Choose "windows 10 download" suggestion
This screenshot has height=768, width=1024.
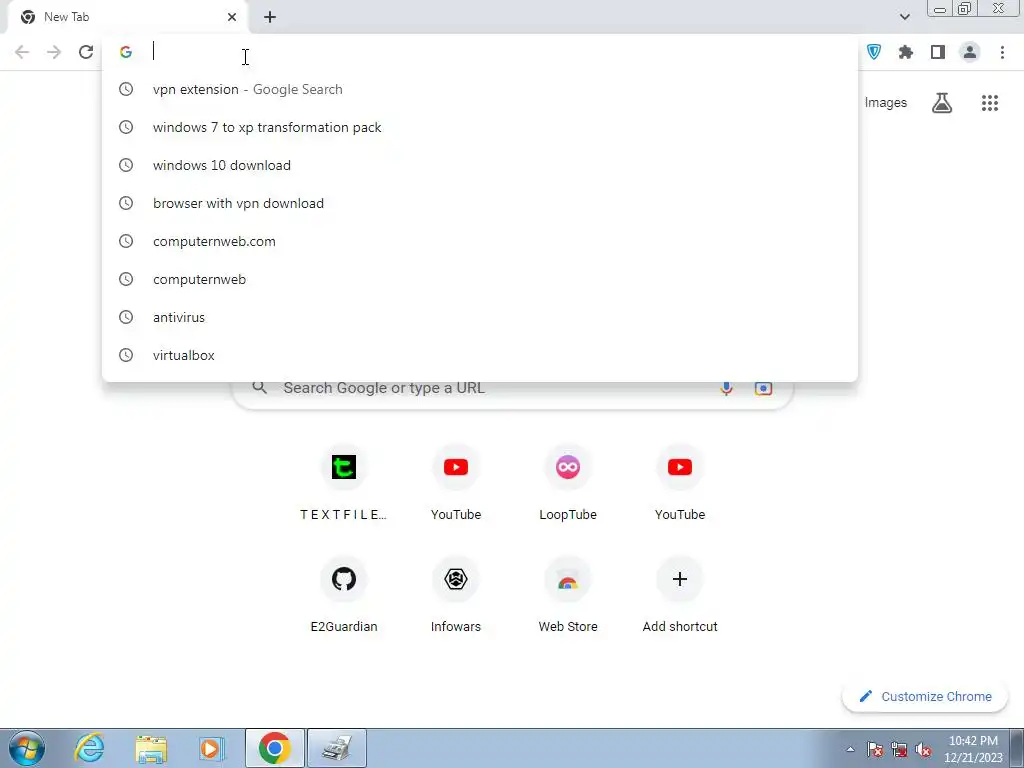tap(480, 165)
